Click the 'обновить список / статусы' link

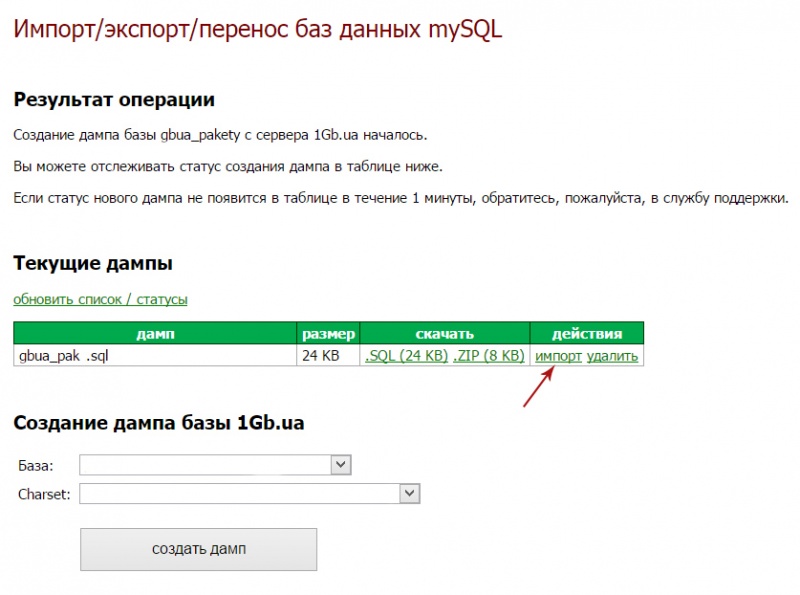100,299
